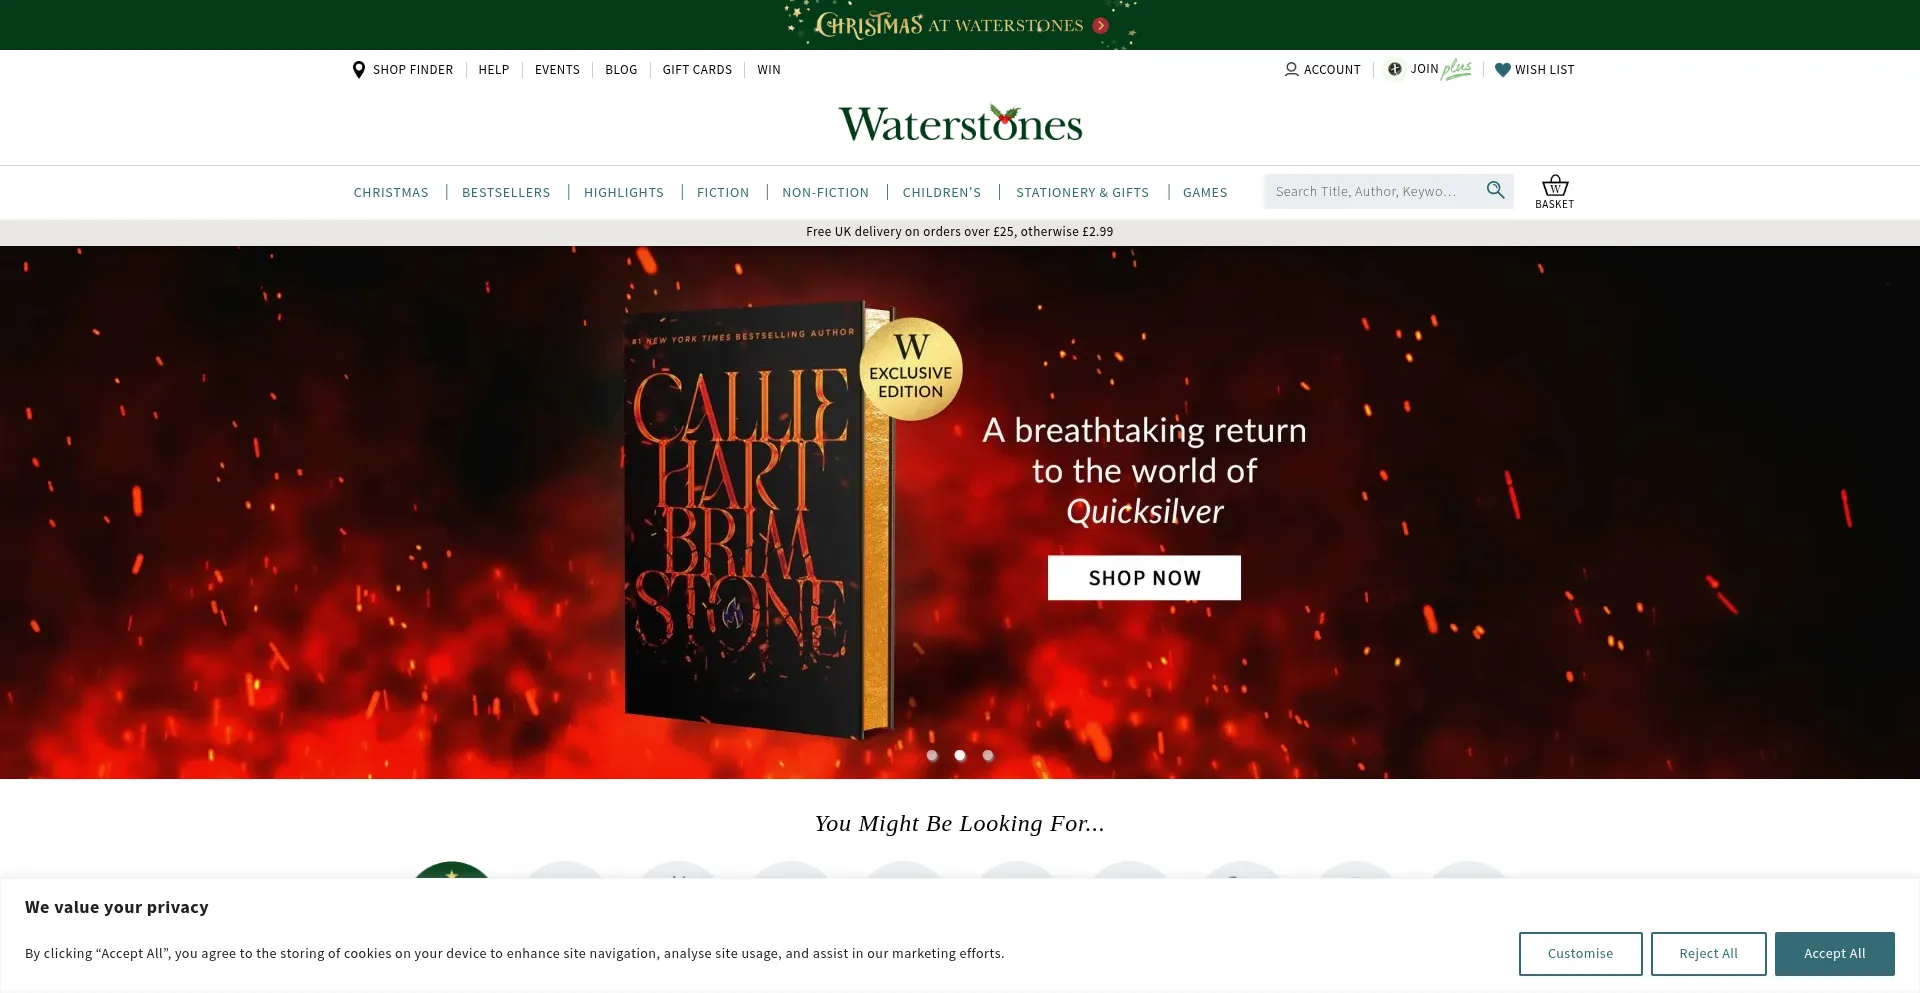Click the Shop Finder location pin icon
The image size is (1920, 993).
click(359, 70)
